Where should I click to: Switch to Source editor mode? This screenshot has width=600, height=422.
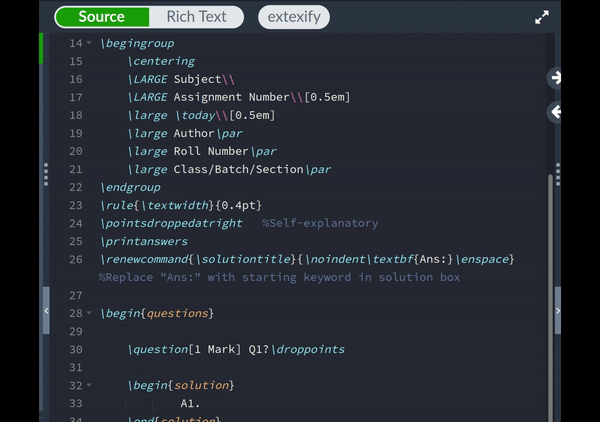(x=102, y=17)
